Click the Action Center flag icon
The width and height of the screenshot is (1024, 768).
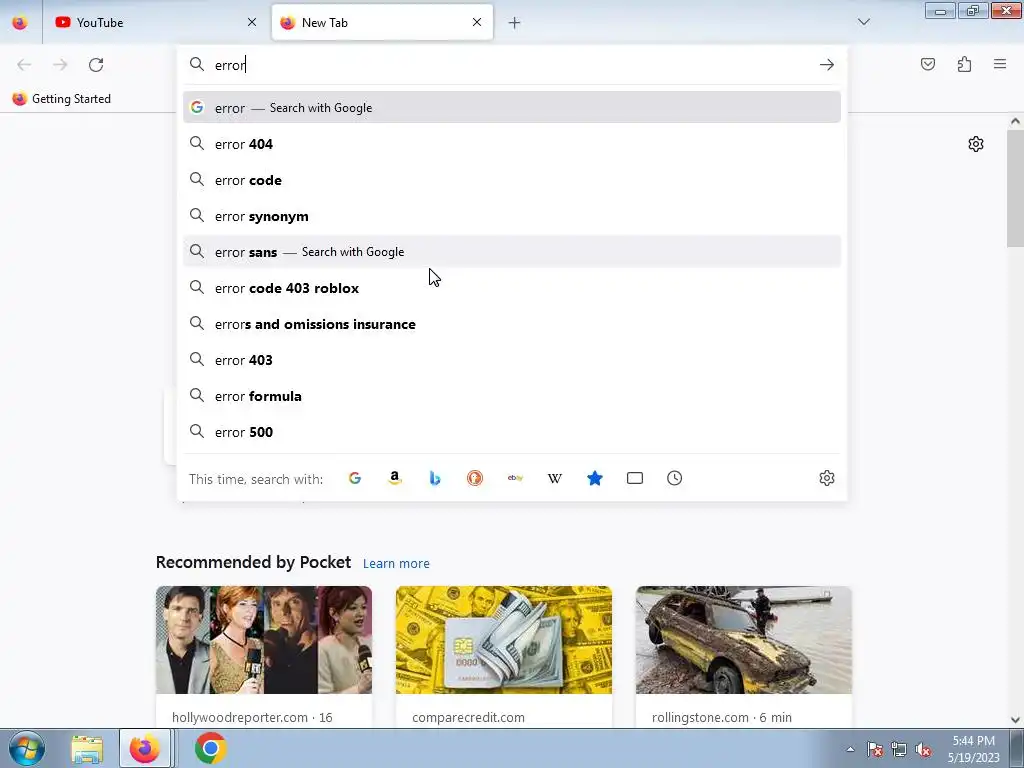coord(875,749)
